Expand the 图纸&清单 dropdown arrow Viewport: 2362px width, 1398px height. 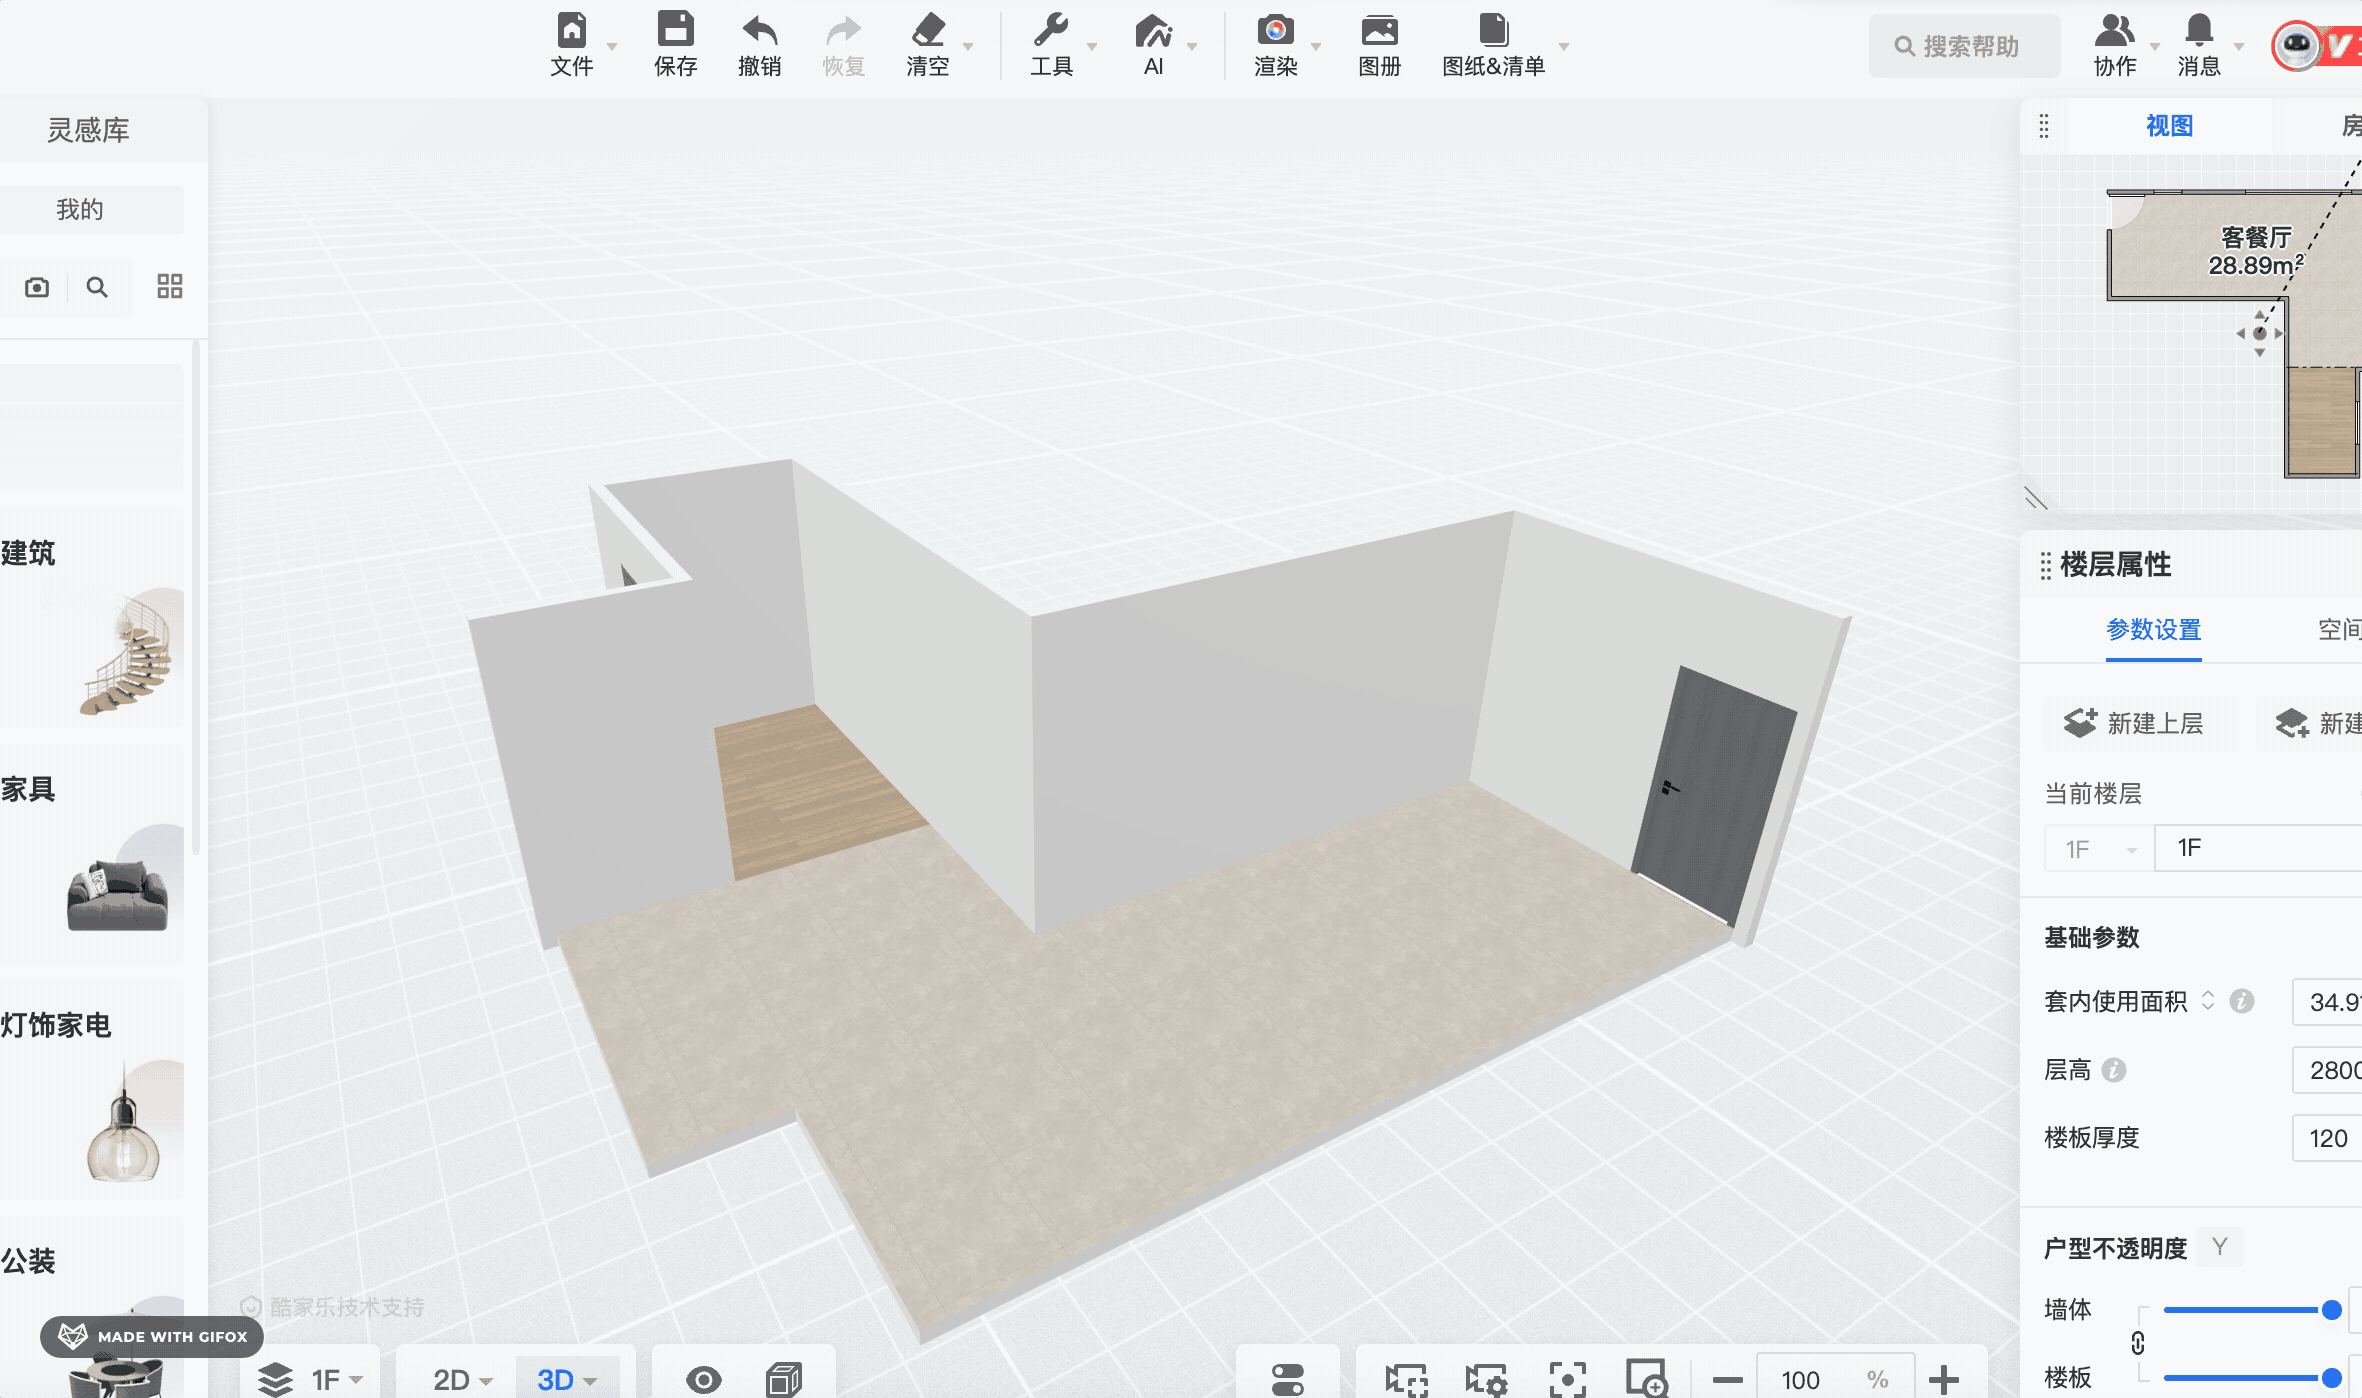click(x=1564, y=47)
